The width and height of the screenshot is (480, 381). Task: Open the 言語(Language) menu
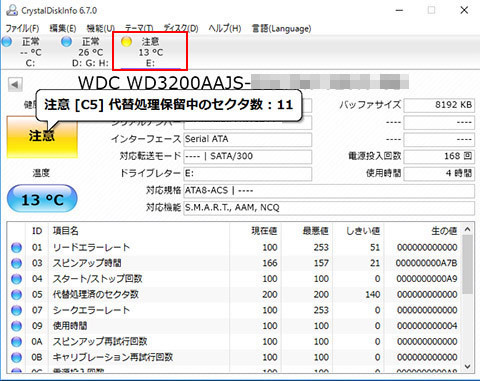[x=281, y=29]
